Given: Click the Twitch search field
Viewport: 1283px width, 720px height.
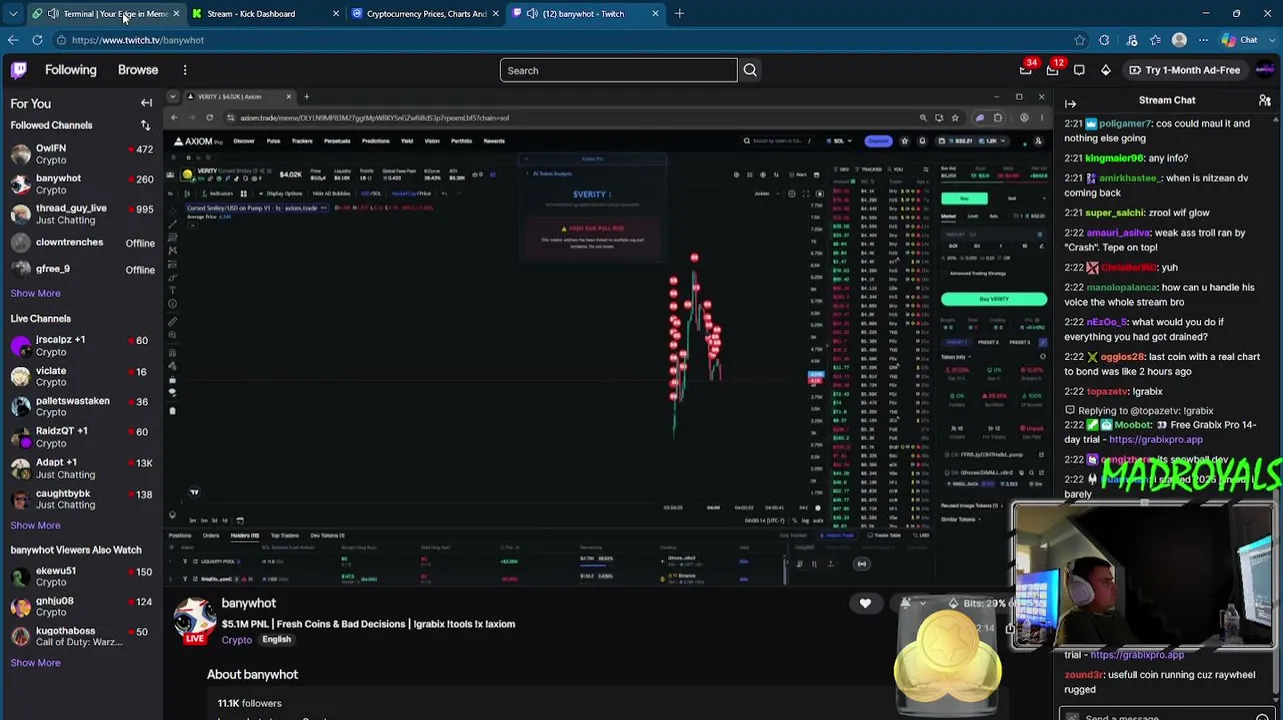Looking at the screenshot, I should click(x=618, y=70).
